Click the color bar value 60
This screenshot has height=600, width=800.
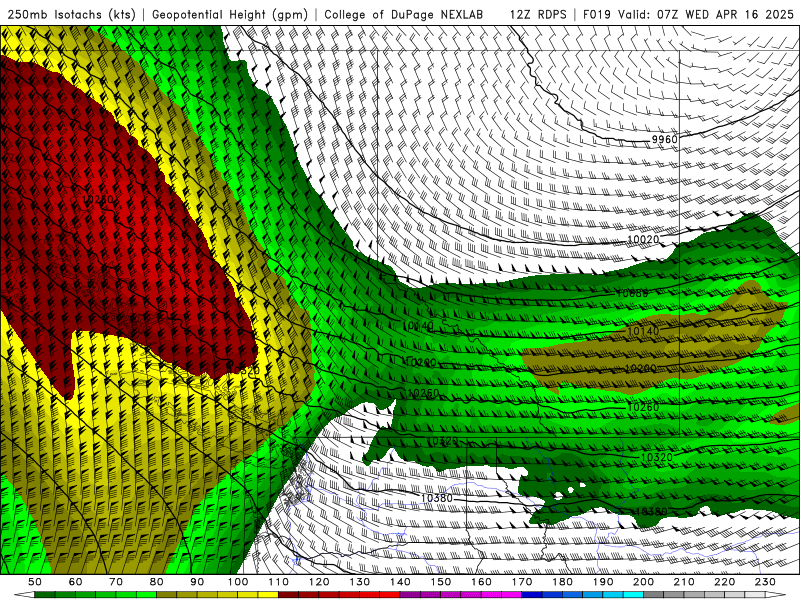(76, 582)
